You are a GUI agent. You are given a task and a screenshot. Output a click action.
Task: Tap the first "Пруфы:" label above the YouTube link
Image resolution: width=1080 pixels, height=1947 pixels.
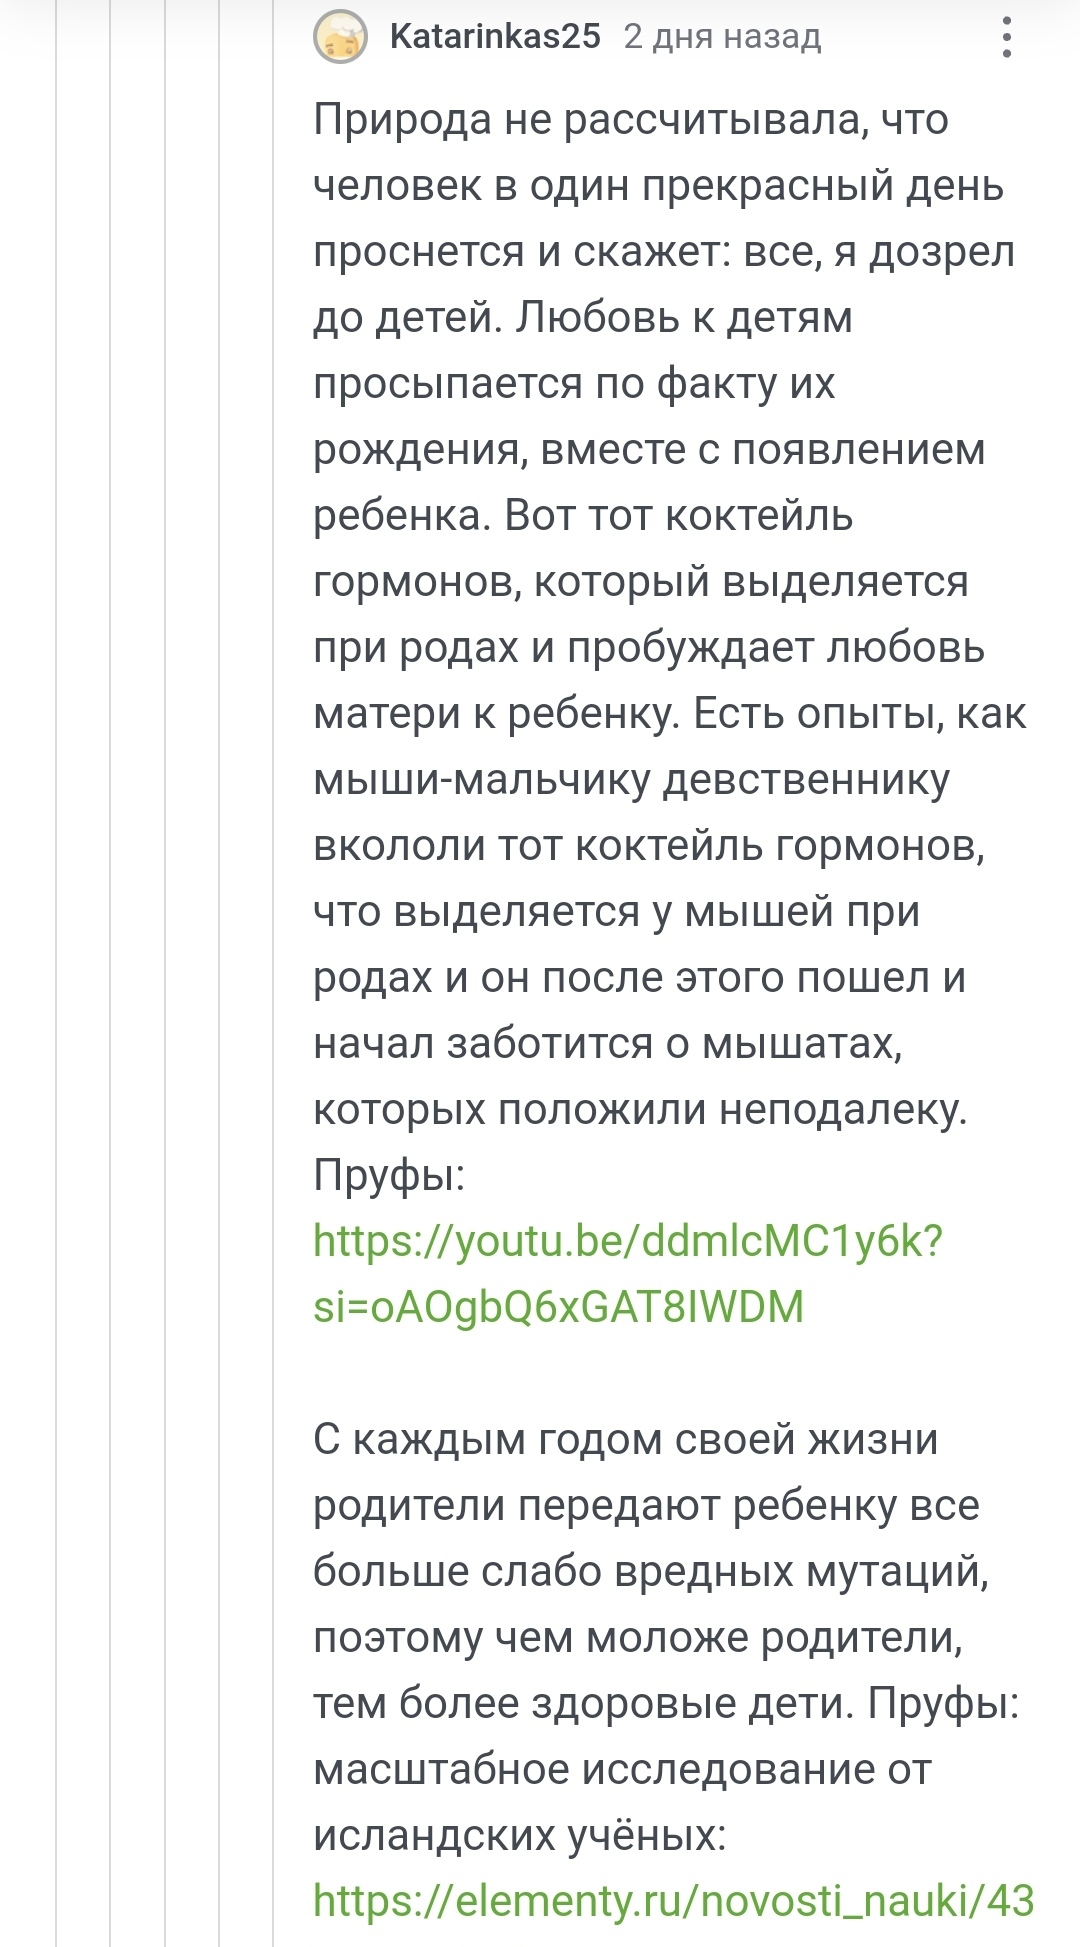[x=389, y=1175]
